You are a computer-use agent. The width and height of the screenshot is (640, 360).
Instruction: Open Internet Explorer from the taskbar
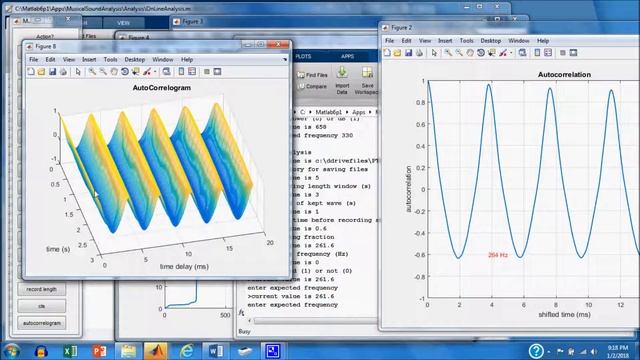point(187,351)
